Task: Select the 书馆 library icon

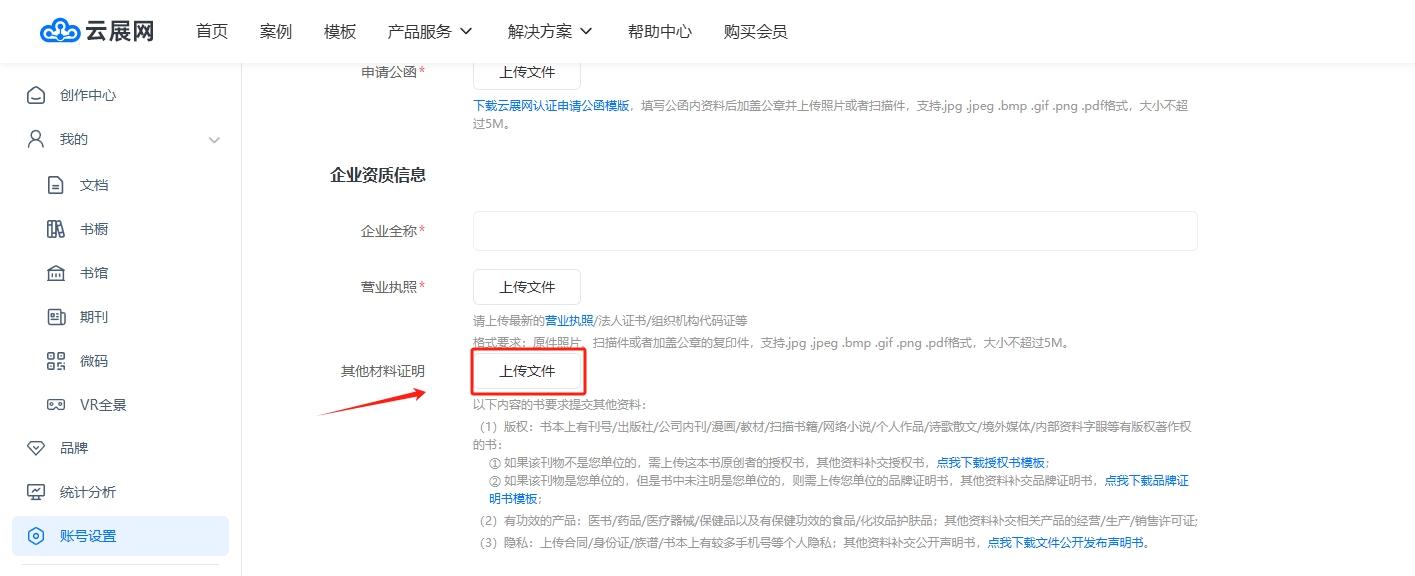Action: pyautogui.click(x=56, y=273)
